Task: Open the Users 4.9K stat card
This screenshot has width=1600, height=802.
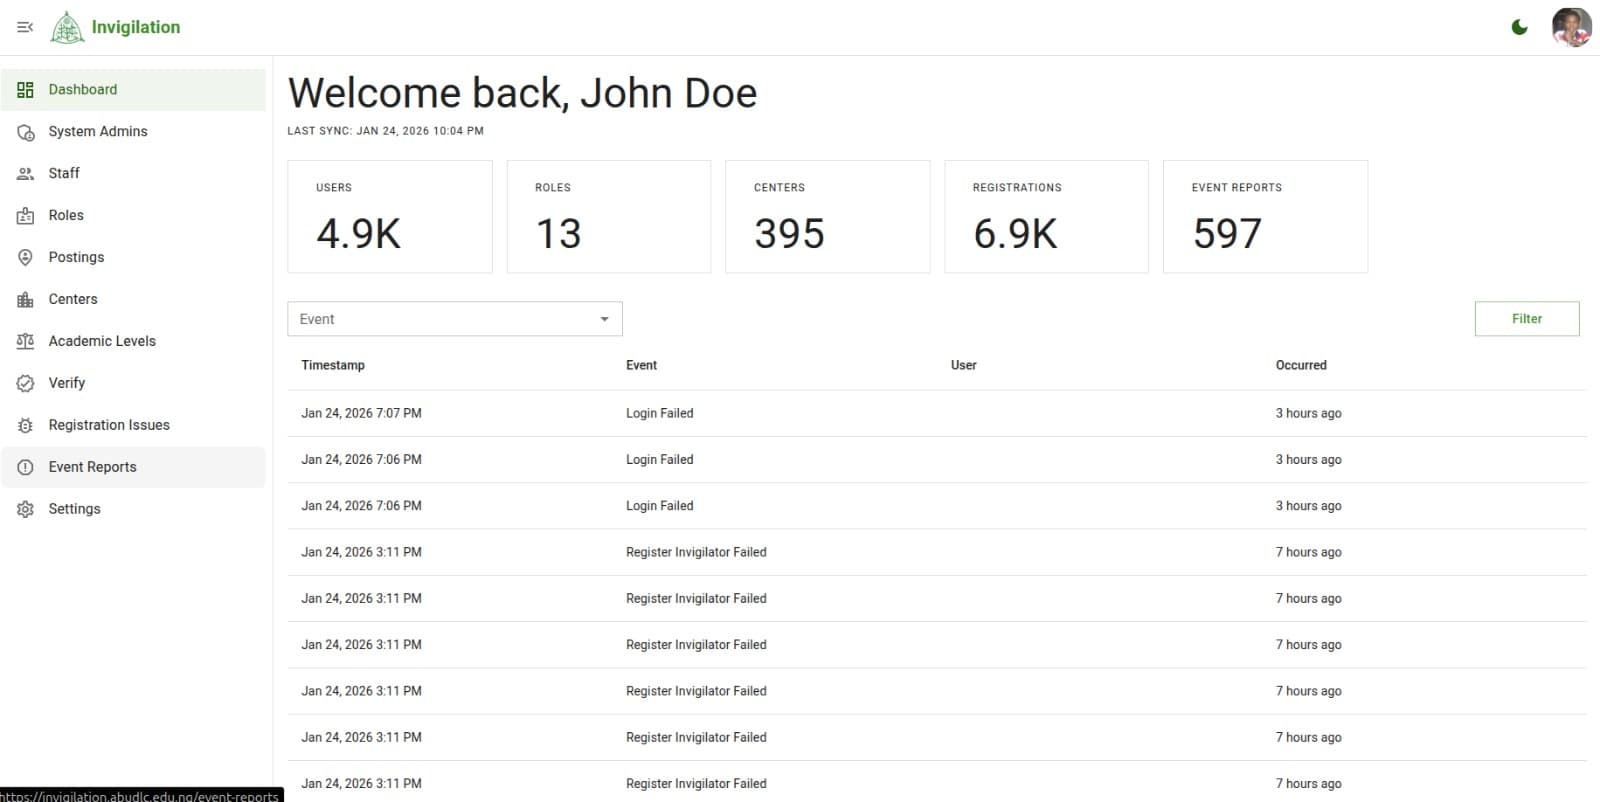Action: click(389, 217)
